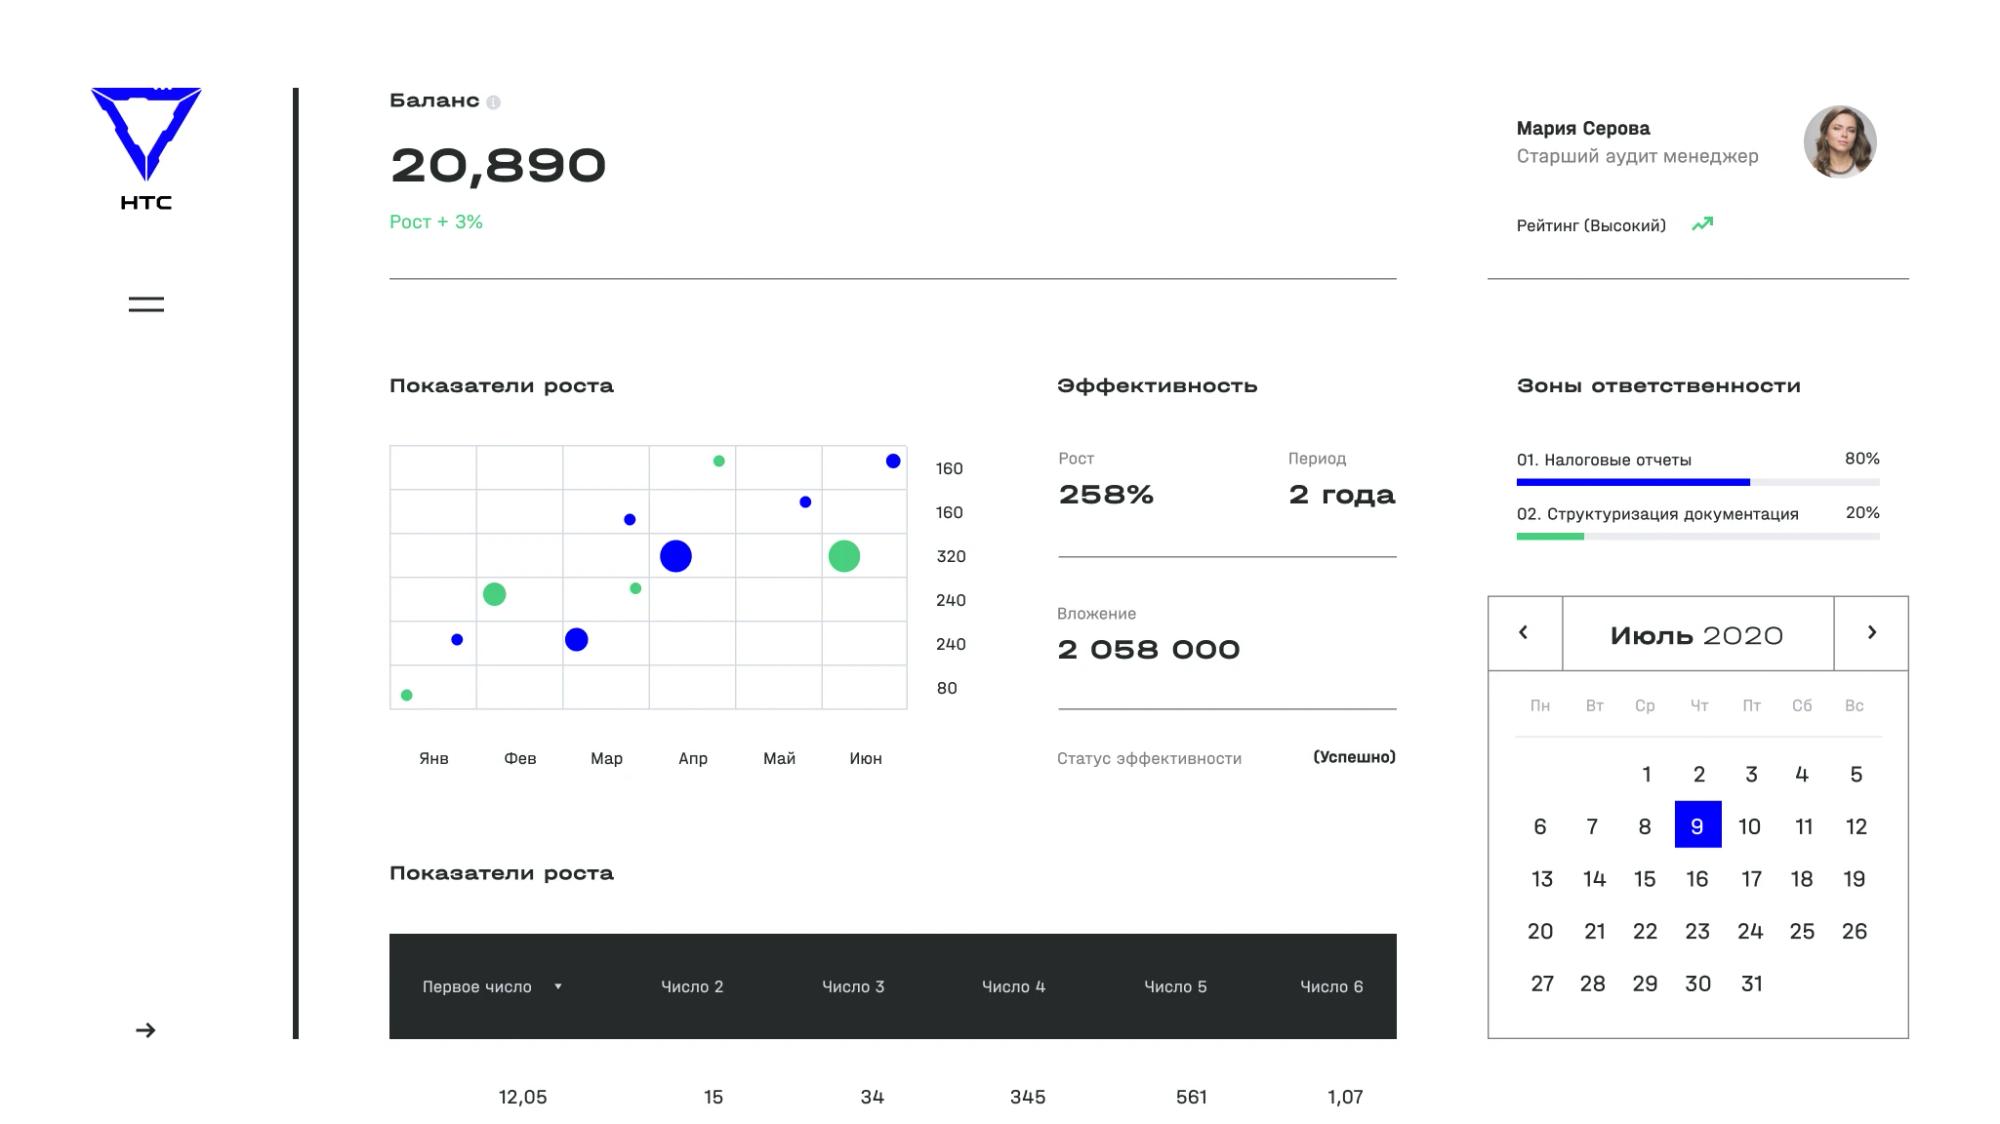Image resolution: width=2000 pixels, height=1124 pixels.
Task: Click the HTC triangle logo
Action: click(x=146, y=134)
